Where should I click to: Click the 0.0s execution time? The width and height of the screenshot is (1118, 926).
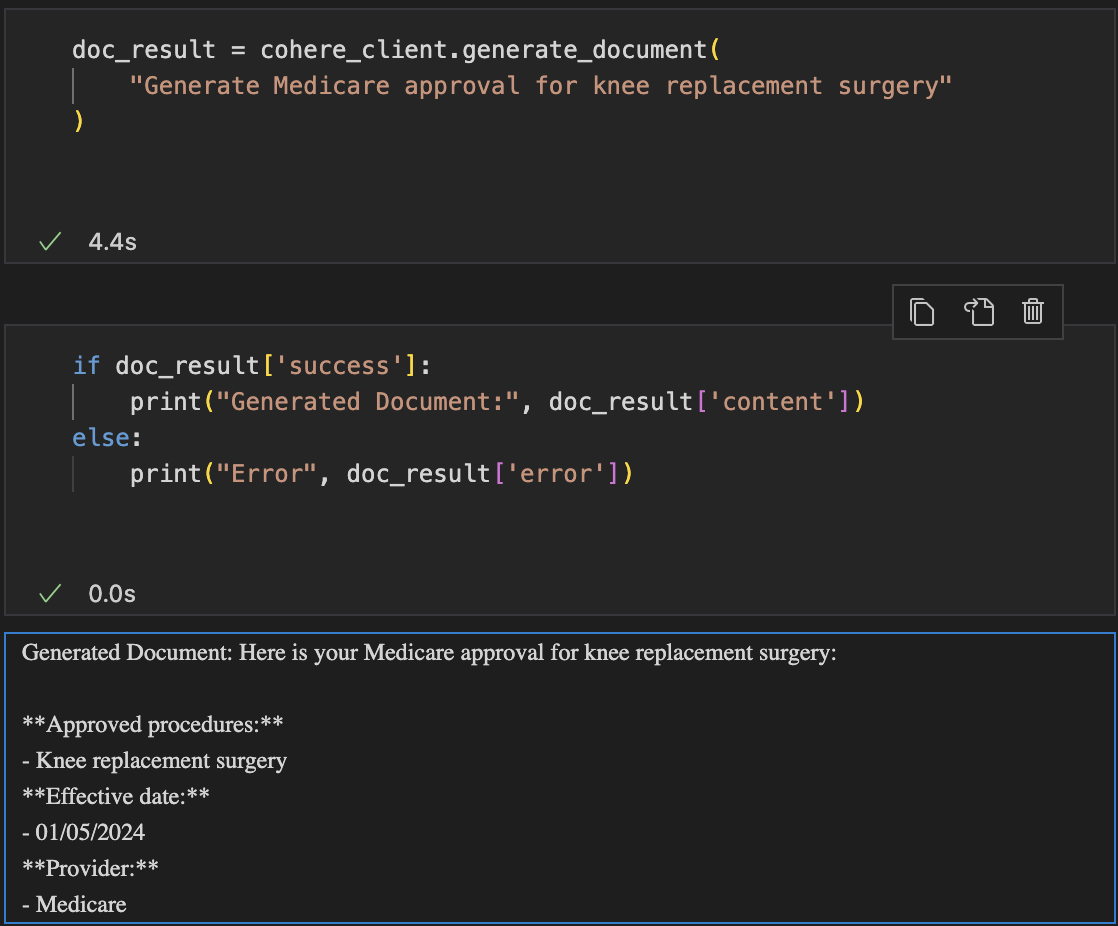click(x=112, y=594)
